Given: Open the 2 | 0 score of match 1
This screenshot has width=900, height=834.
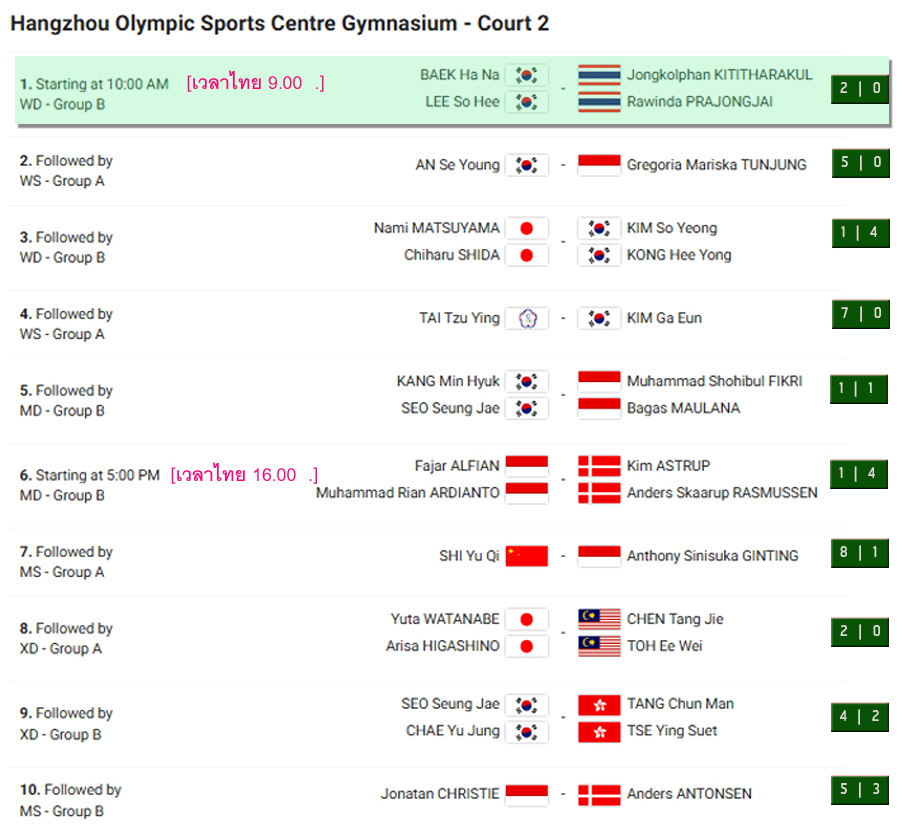Looking at the screenshot, I should [x=860, y=88].
